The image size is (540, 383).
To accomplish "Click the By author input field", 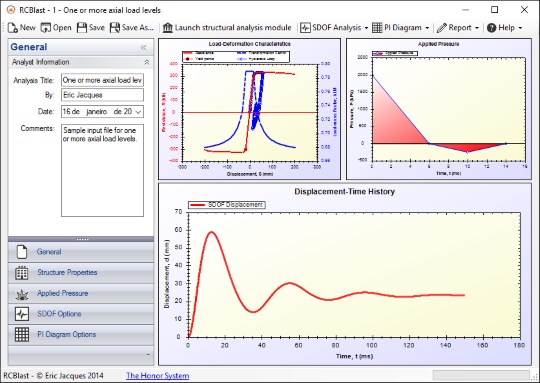I will pos(102,95).
